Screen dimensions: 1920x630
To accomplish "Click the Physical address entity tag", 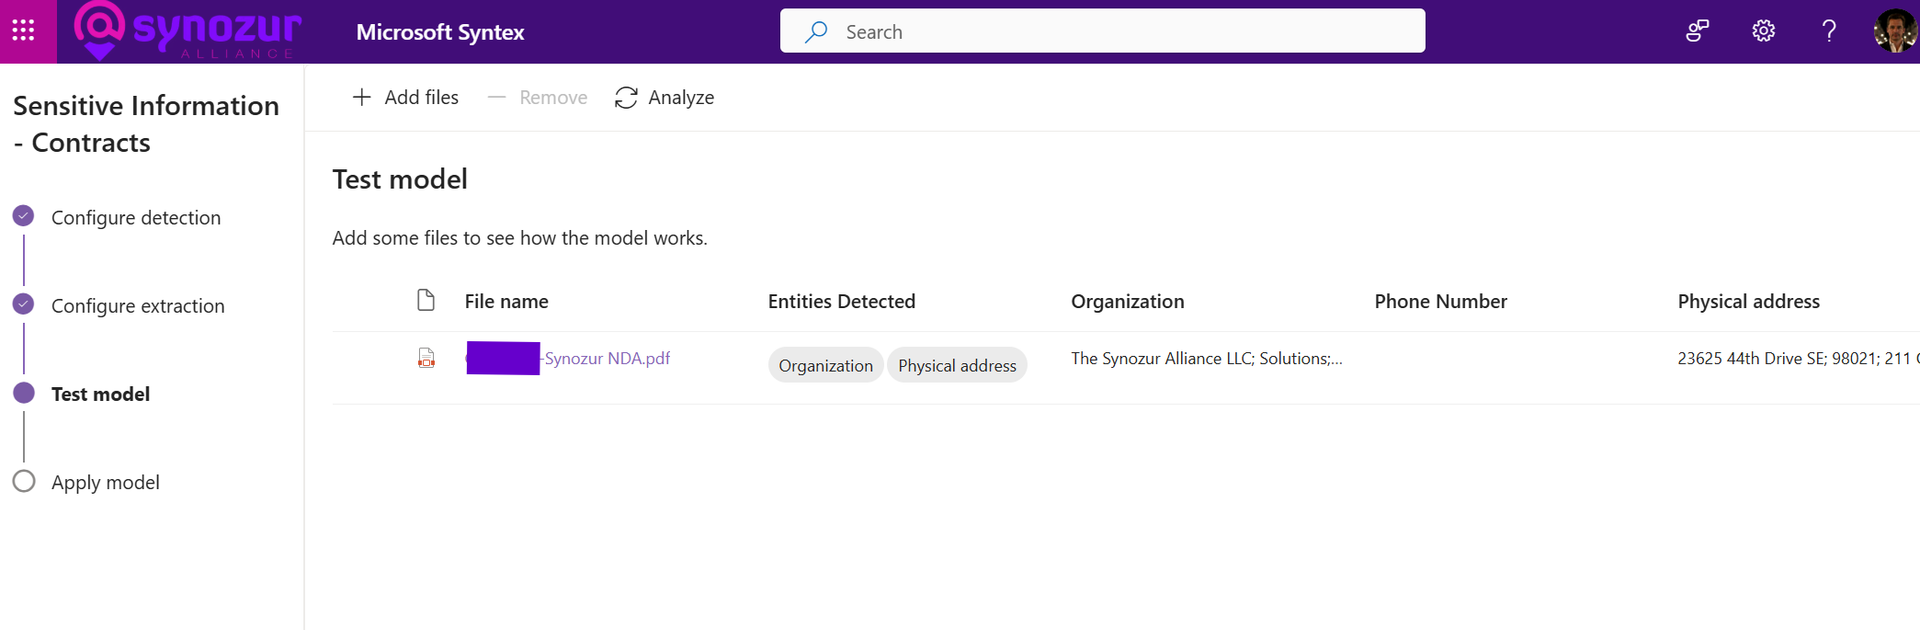I will (957, 365).
